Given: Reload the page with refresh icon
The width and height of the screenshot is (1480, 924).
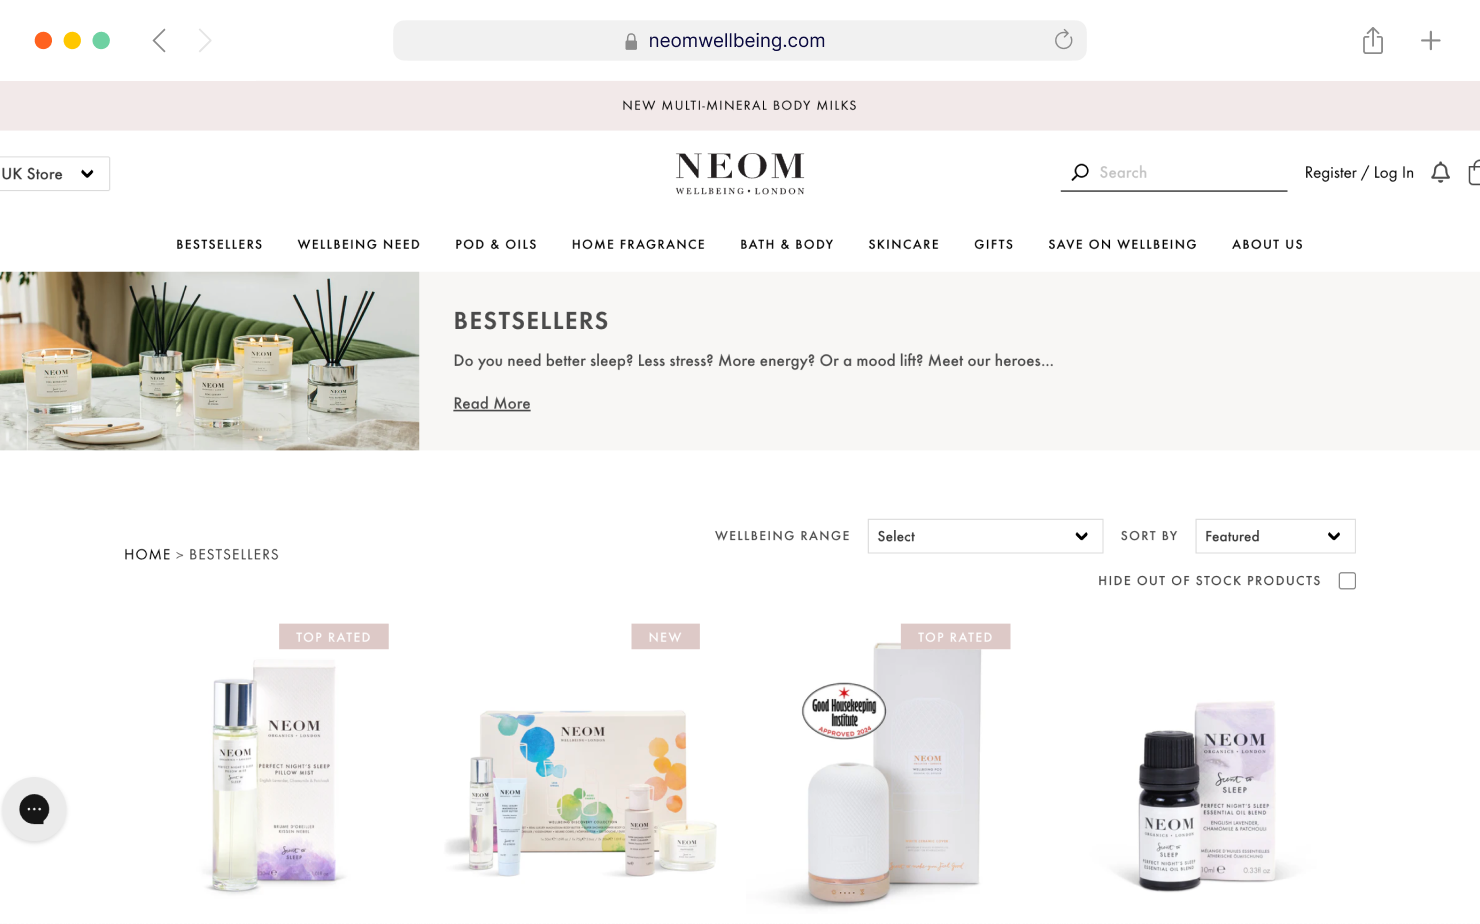Looking at the screenshot, I should (1063, 40).
